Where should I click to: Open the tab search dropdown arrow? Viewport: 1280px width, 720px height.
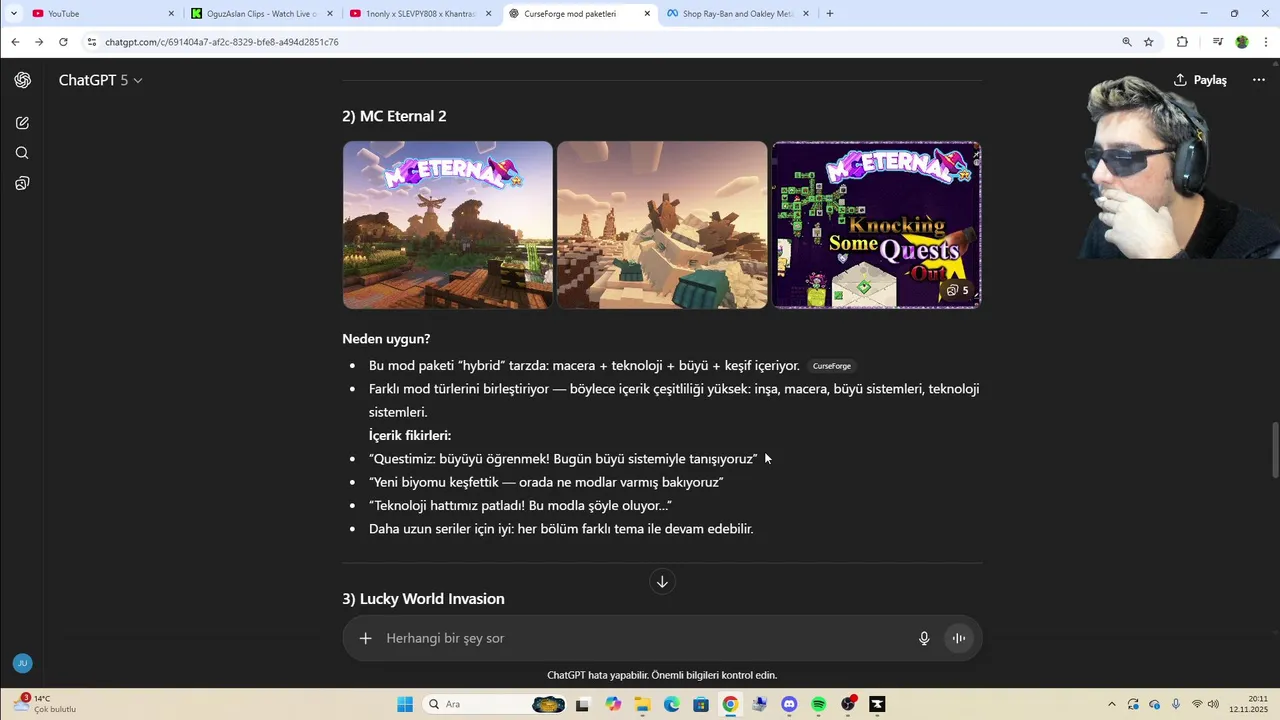click(x=13, y=14)
